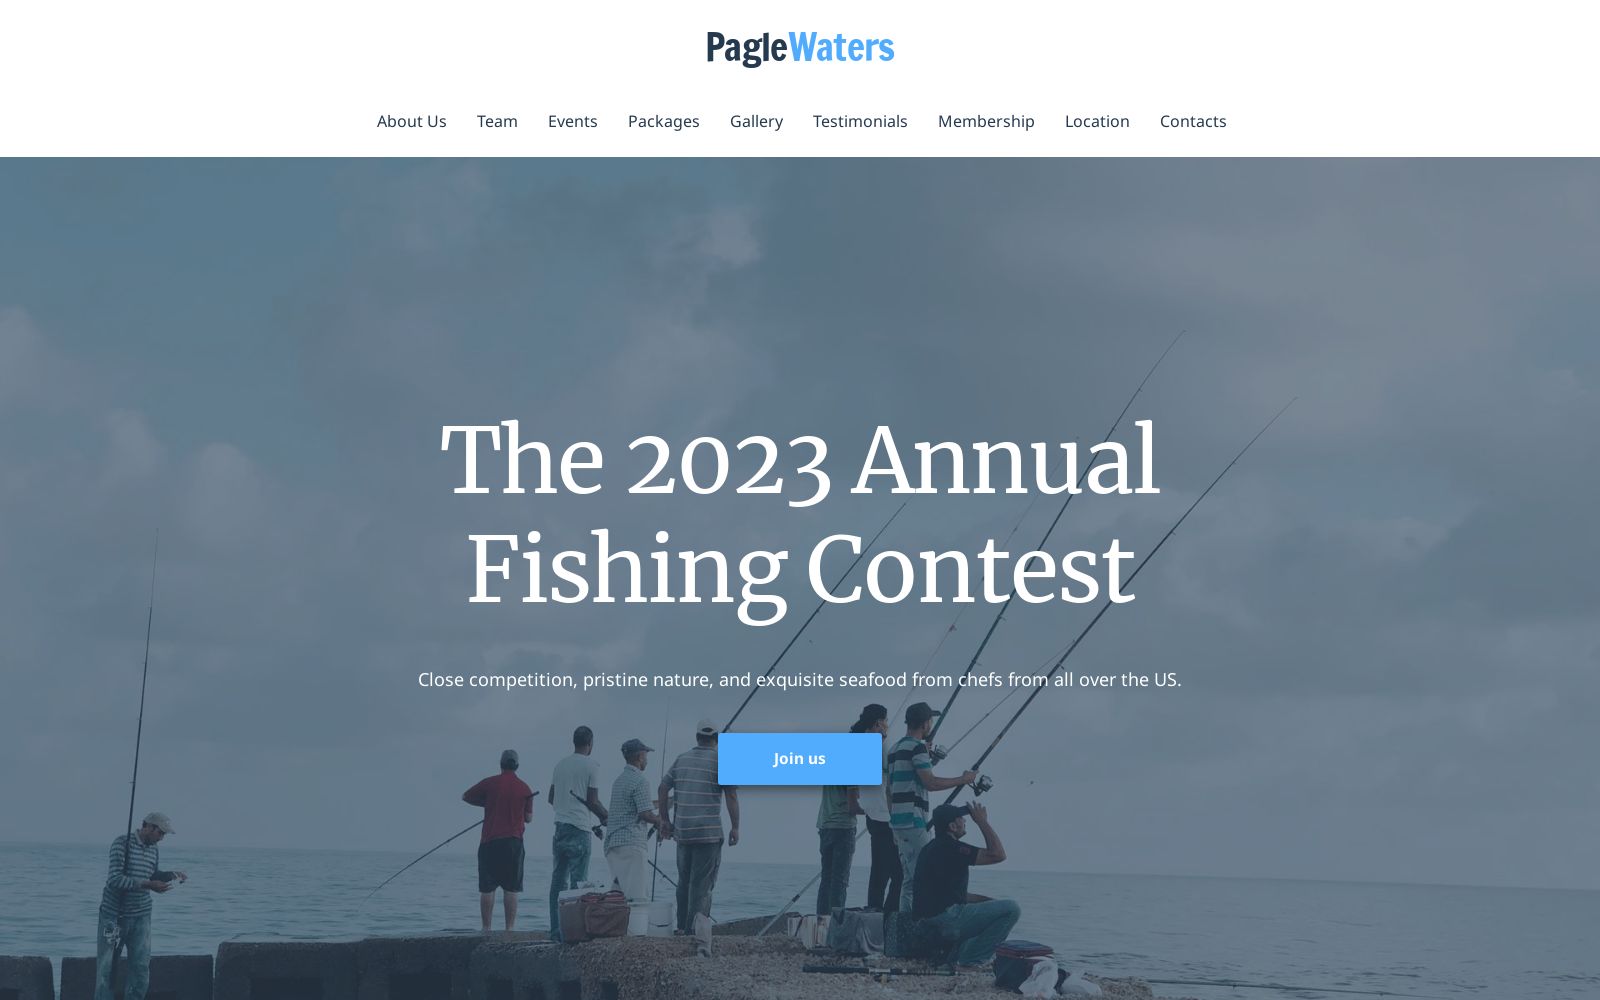Screen dimensions: 1600x1000
Task: Open the Events menu item
Action: [x=573, y=121]
